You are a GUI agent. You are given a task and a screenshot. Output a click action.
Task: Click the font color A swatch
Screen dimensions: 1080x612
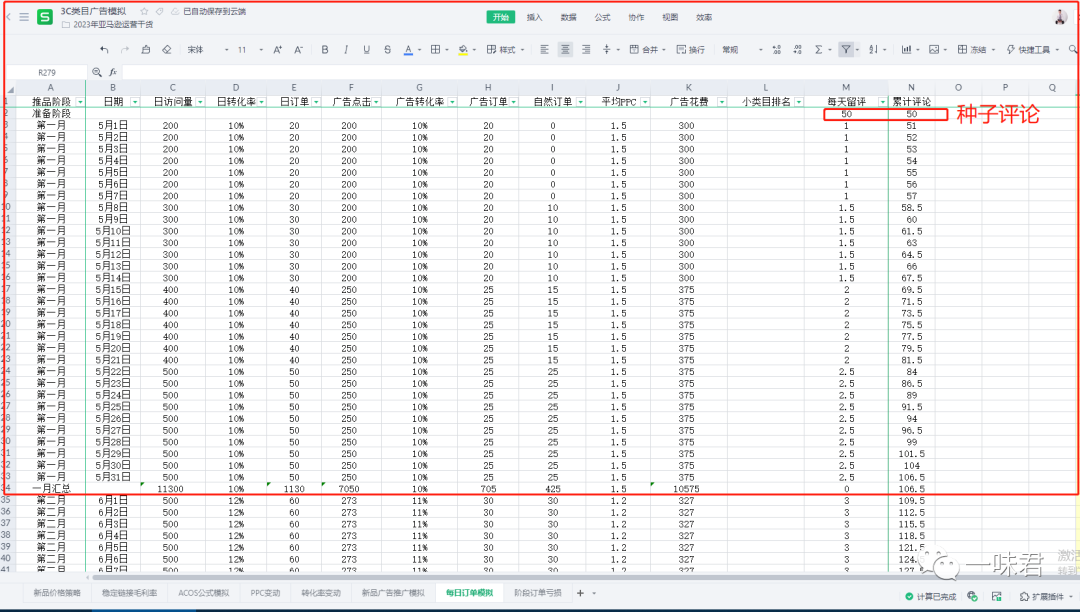(407, 49)
